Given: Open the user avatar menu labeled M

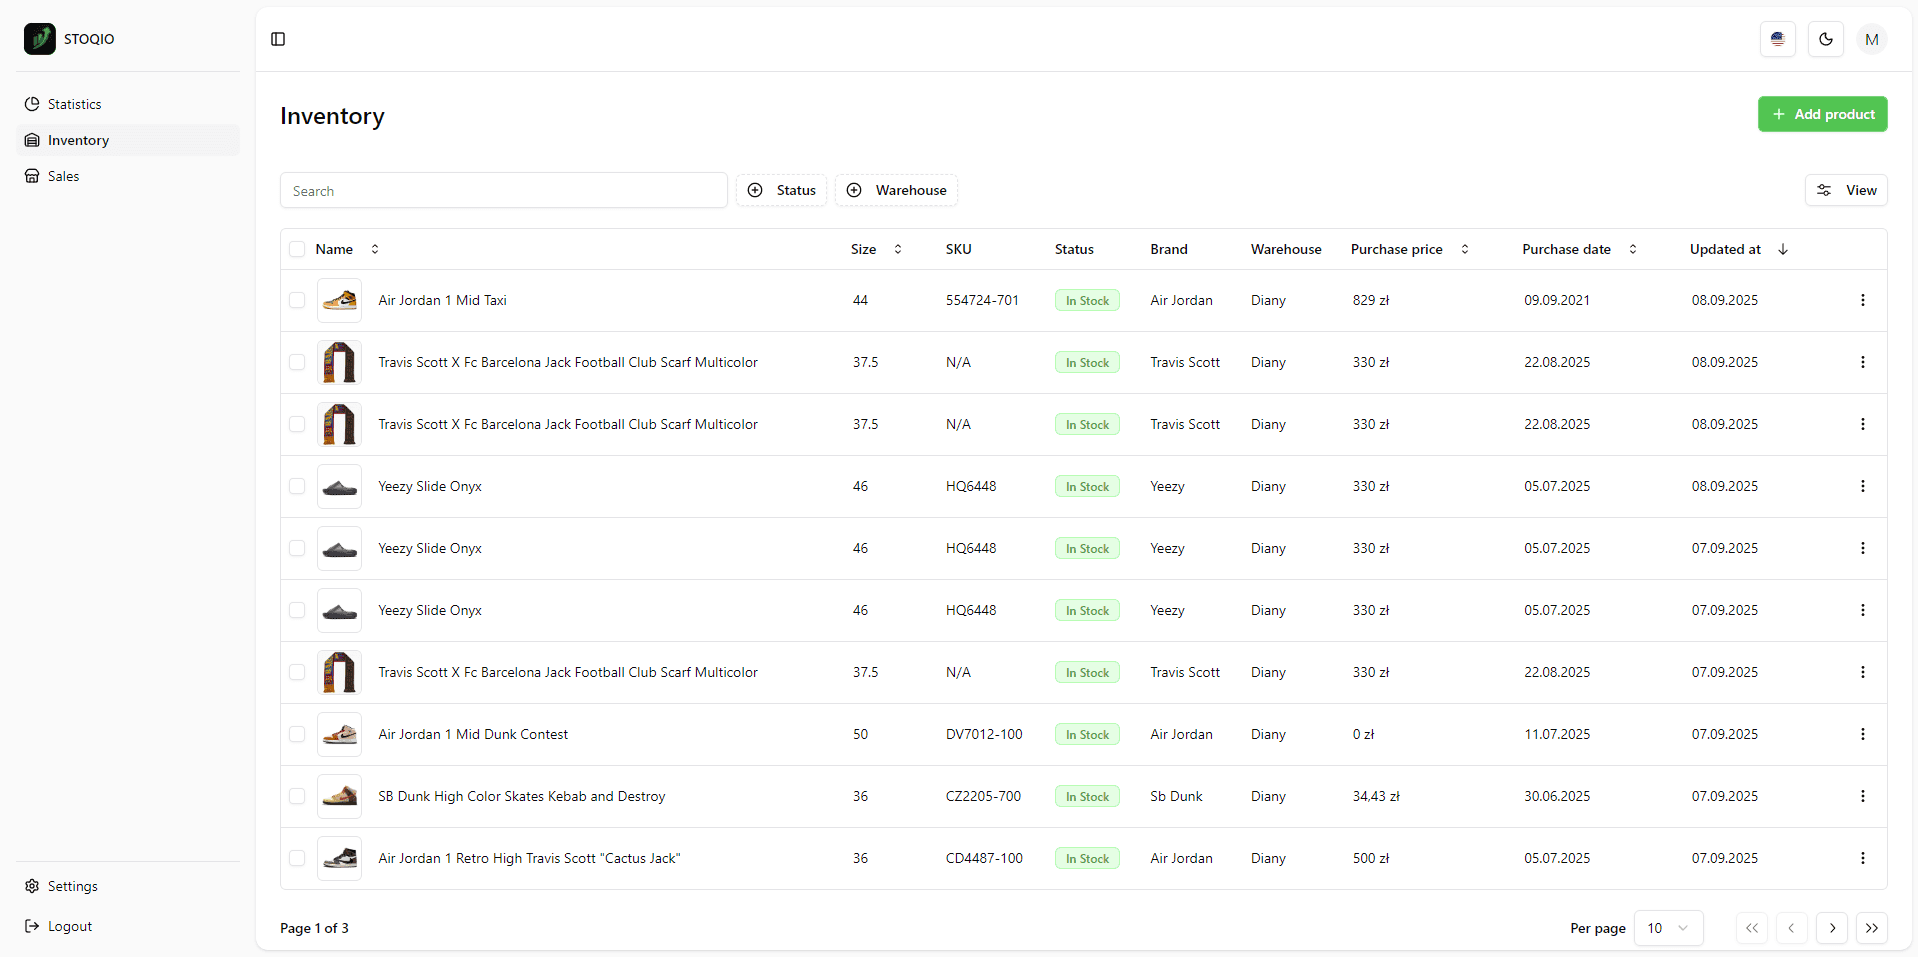Looking at the screenshot, I should click(1872, 39).
